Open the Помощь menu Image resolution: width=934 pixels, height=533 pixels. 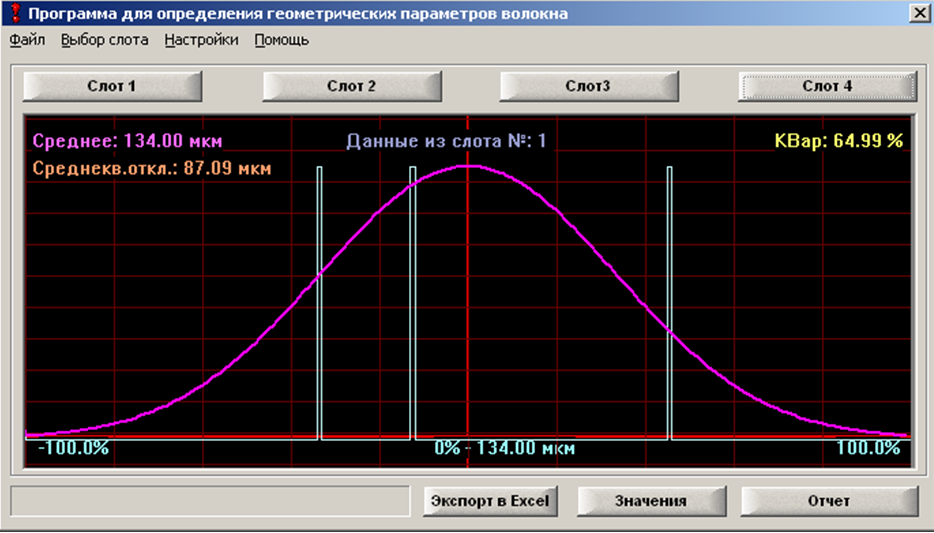coord(282,40)
